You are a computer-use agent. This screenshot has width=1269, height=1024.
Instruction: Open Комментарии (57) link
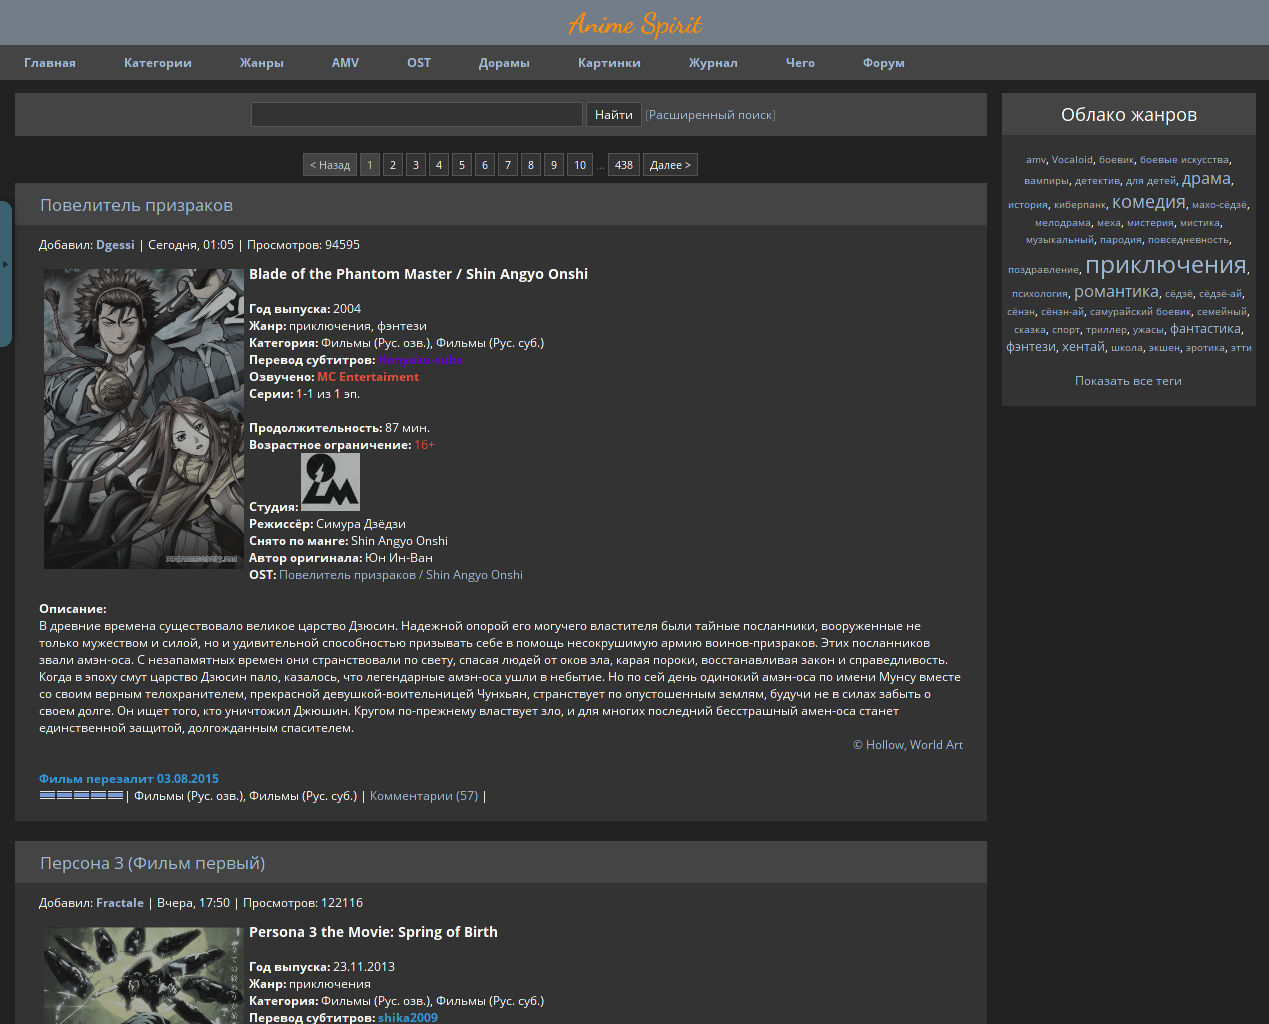point(424,796)
